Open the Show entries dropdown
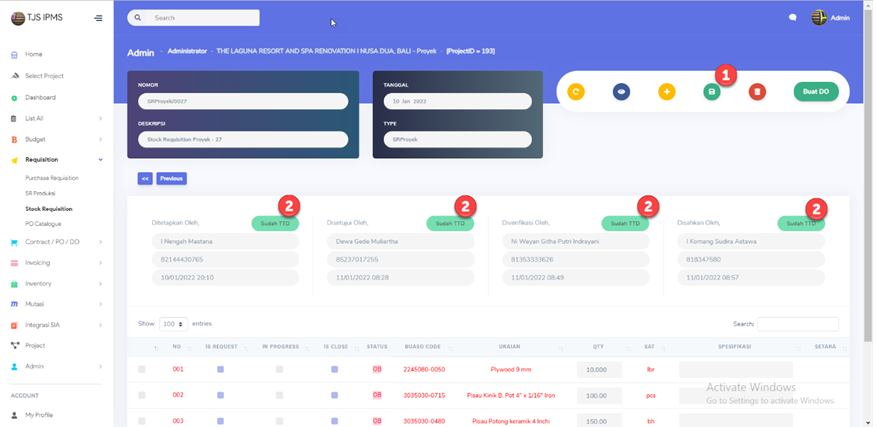The height and width of the screenshot is (427, 877). (174, 324)
